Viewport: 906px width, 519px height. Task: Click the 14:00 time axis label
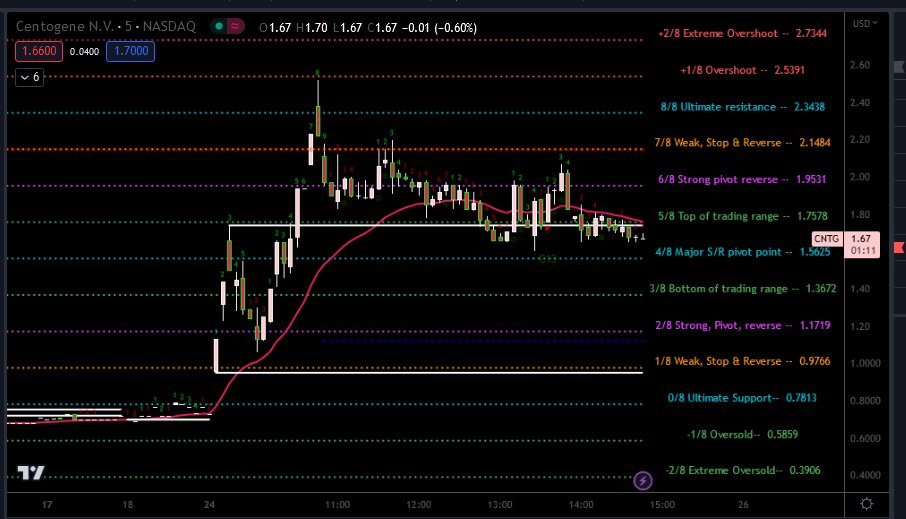581,505
